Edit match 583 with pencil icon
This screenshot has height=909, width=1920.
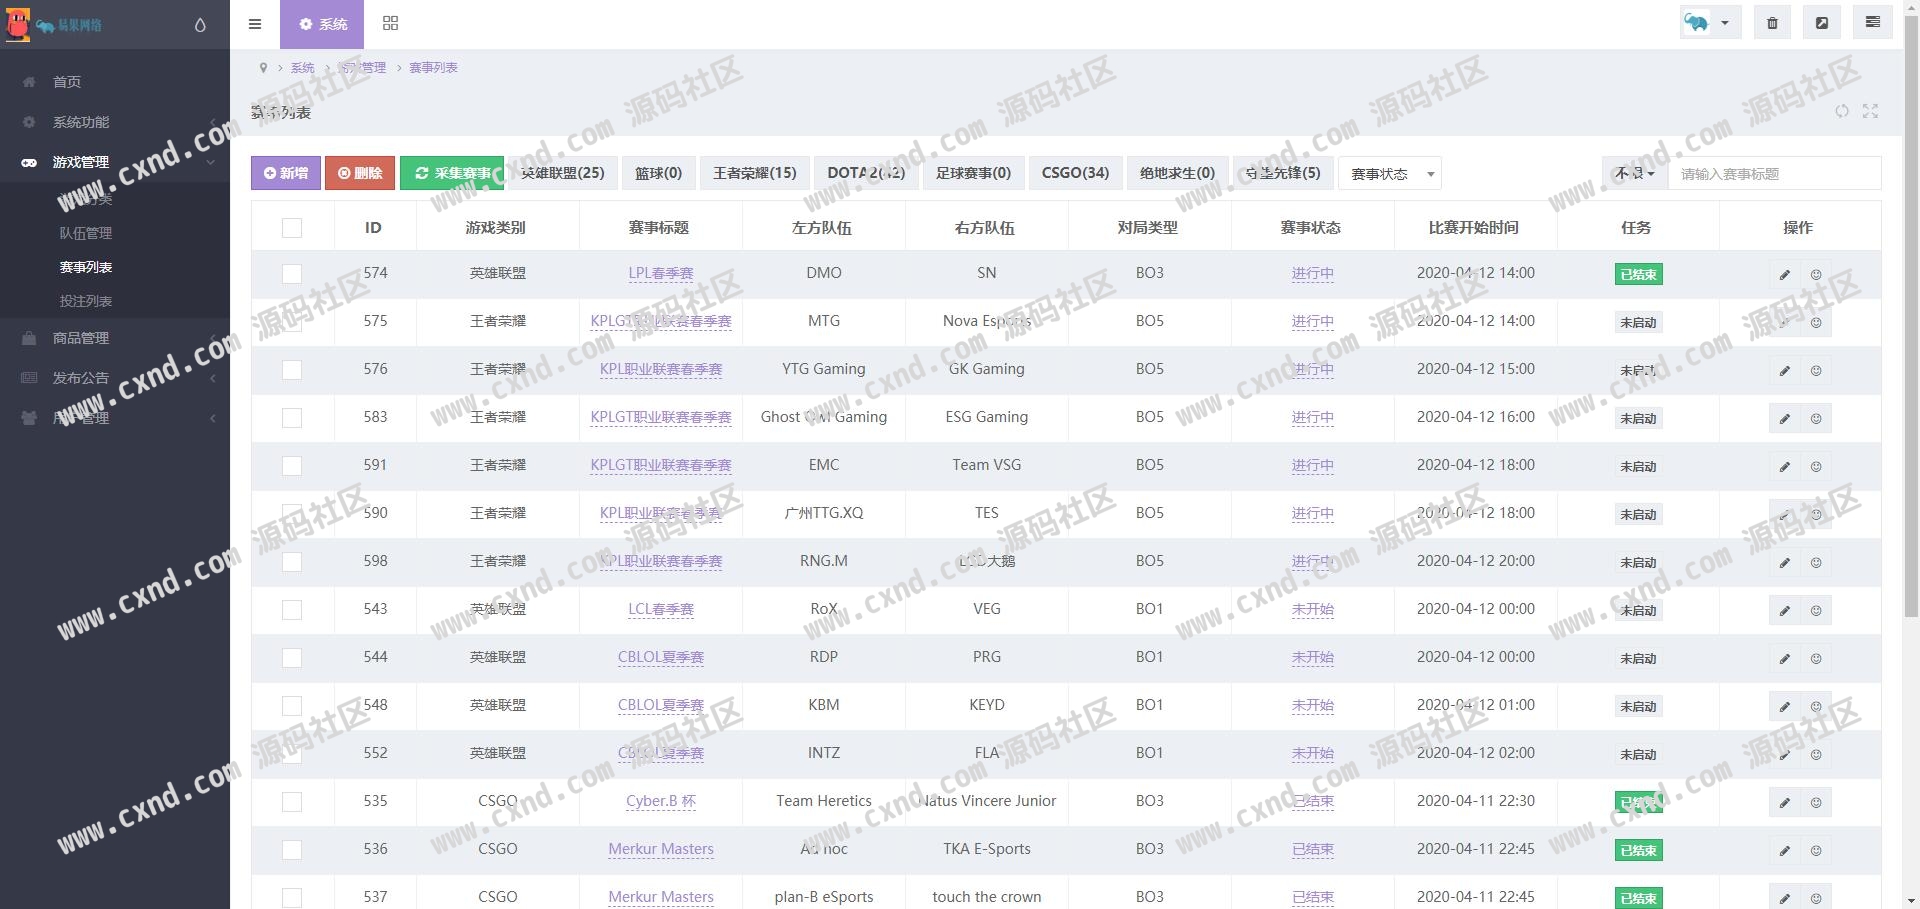[x=1784, y=418]
